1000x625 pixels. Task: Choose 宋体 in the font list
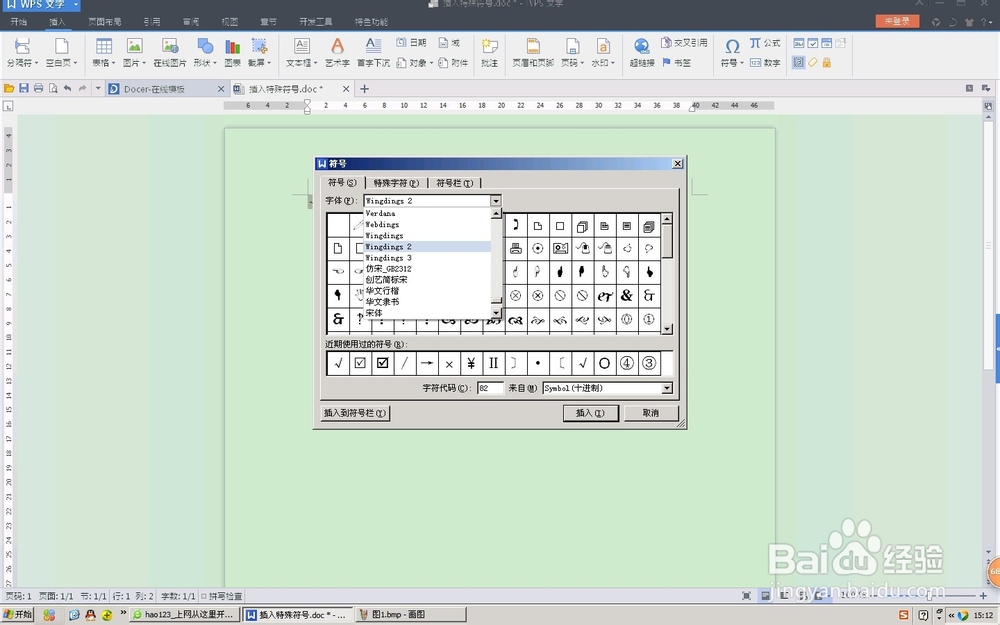(427, 313)
